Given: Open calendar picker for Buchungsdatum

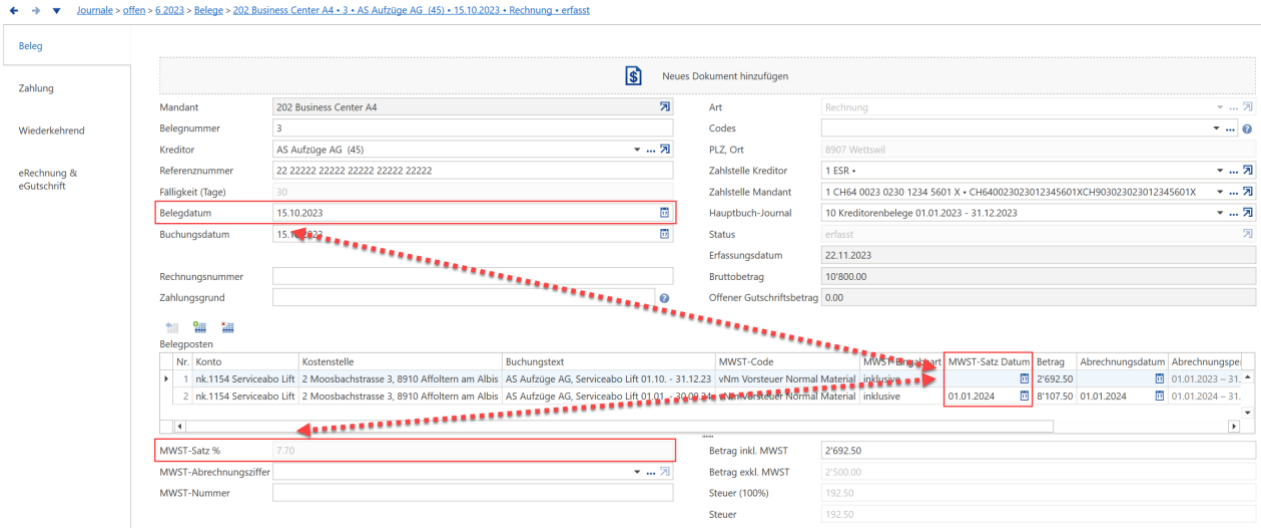Looking at the screenshot, I should click(x=663, y=235).
